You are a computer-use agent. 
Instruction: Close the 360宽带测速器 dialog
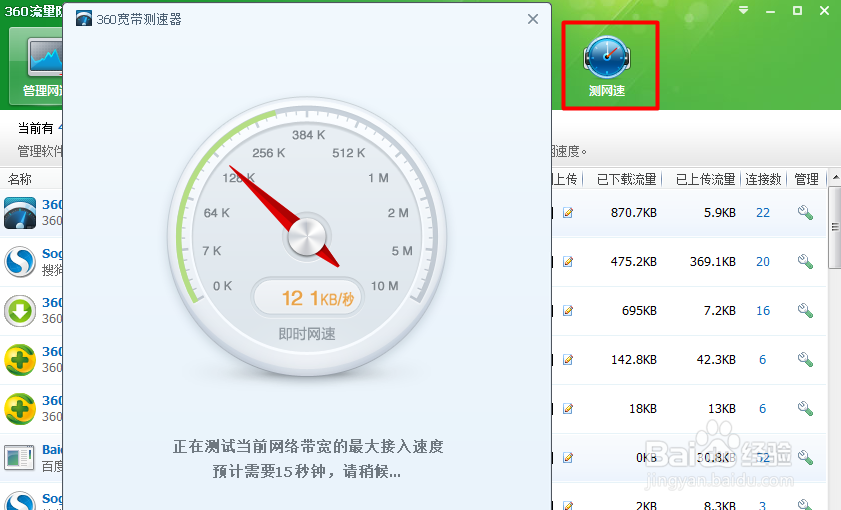pyautogui.click(x=533, y=19)
